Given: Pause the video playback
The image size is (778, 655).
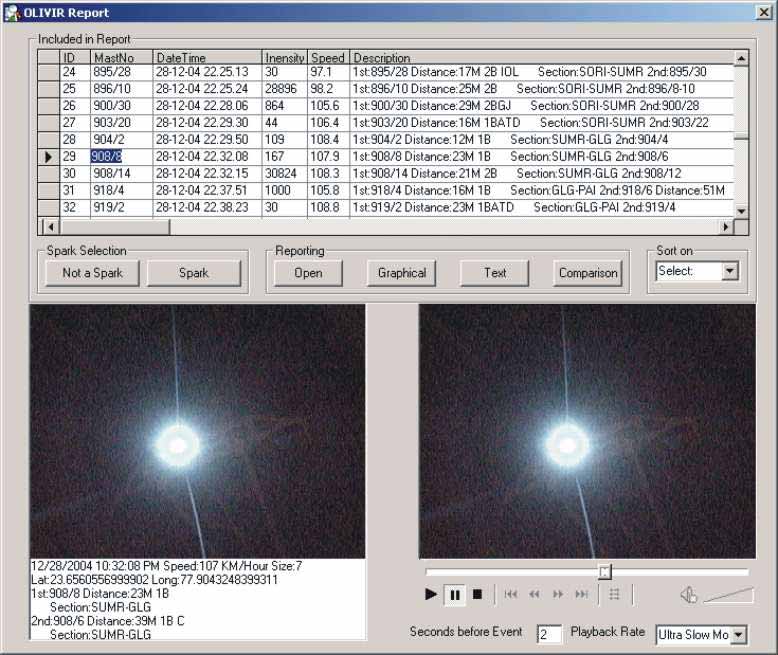Looking at the screenshot, I should click(x=455, y=594).
